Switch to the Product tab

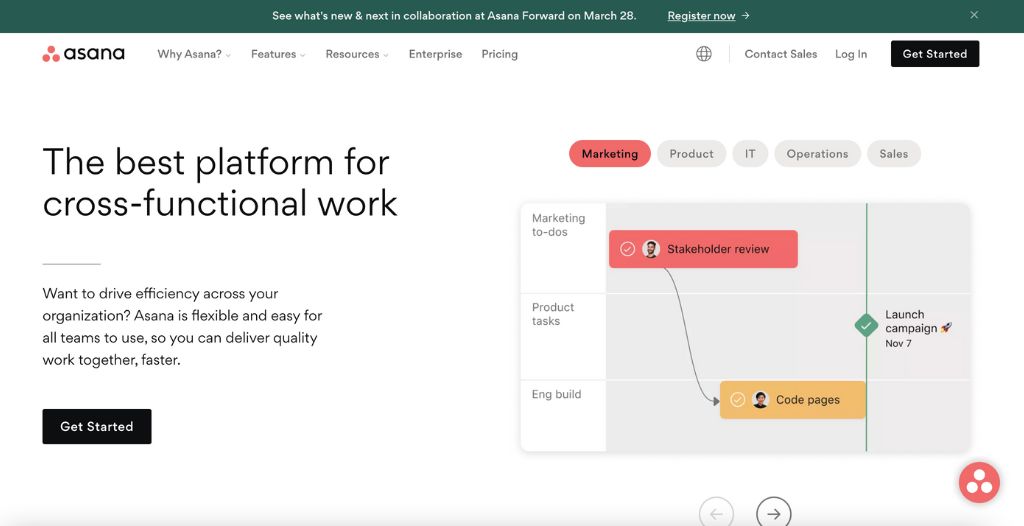point(691,154)
